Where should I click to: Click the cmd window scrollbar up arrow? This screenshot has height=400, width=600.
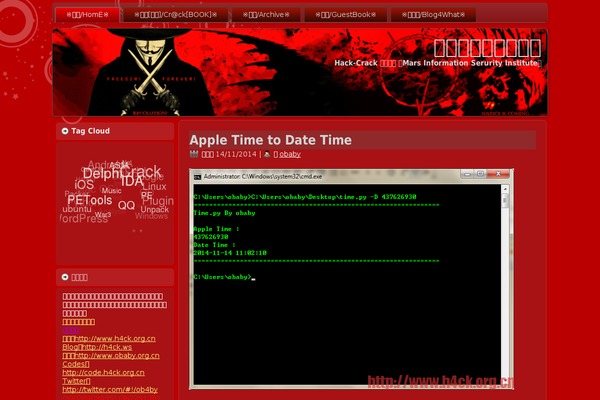505,189
